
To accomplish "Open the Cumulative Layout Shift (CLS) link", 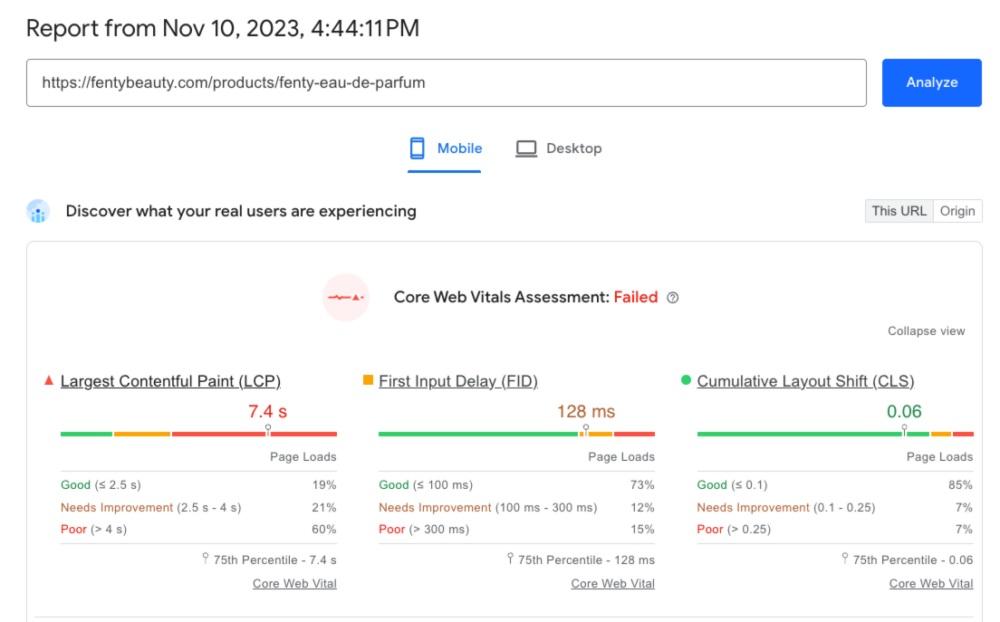I will pos(805,381).
